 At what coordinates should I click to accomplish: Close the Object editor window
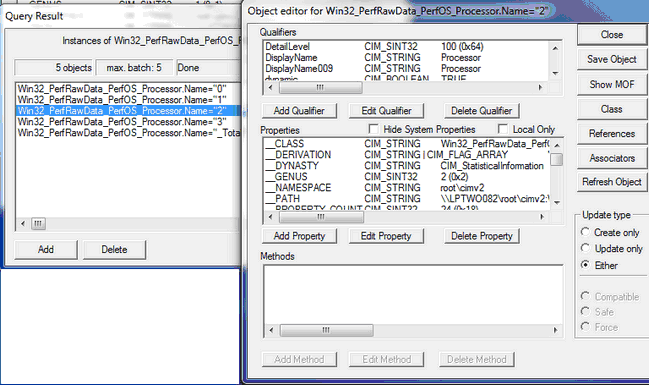612,35
